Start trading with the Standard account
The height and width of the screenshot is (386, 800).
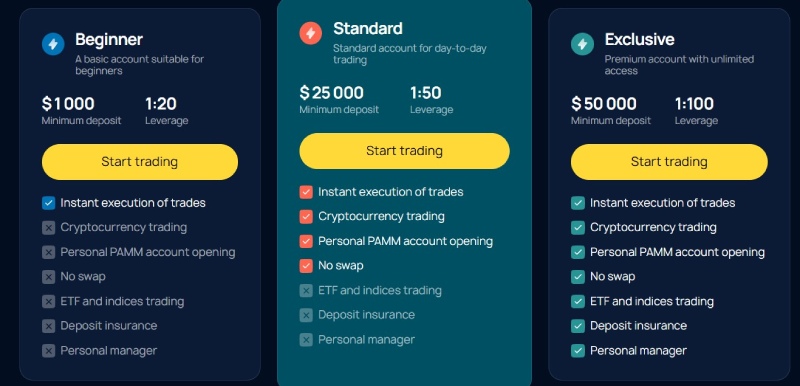pos(405,151)
